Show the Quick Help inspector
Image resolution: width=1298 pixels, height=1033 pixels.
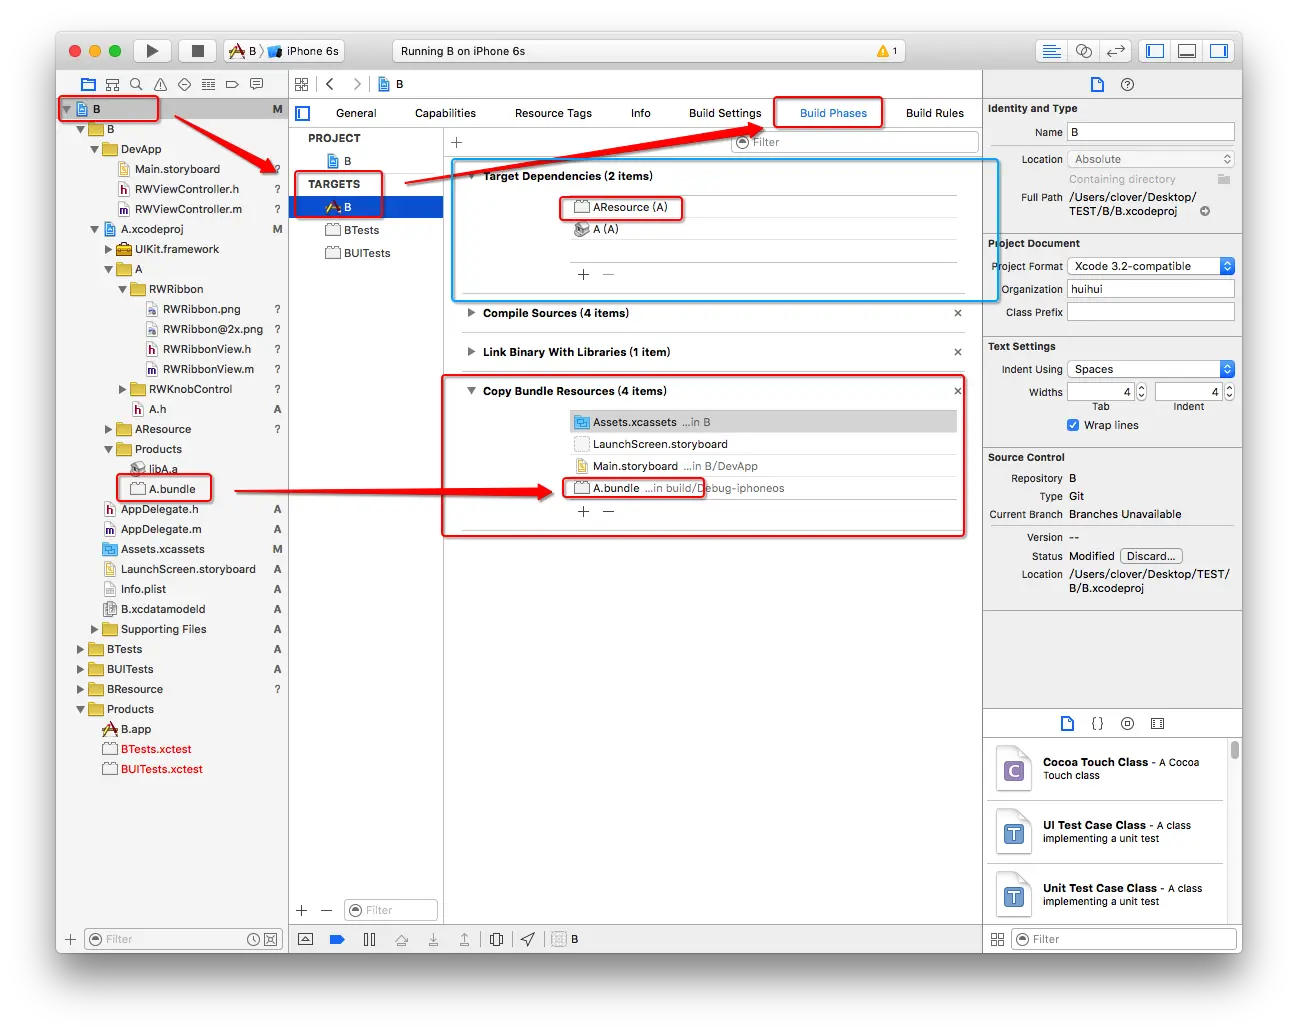(x=1127, y=85)
